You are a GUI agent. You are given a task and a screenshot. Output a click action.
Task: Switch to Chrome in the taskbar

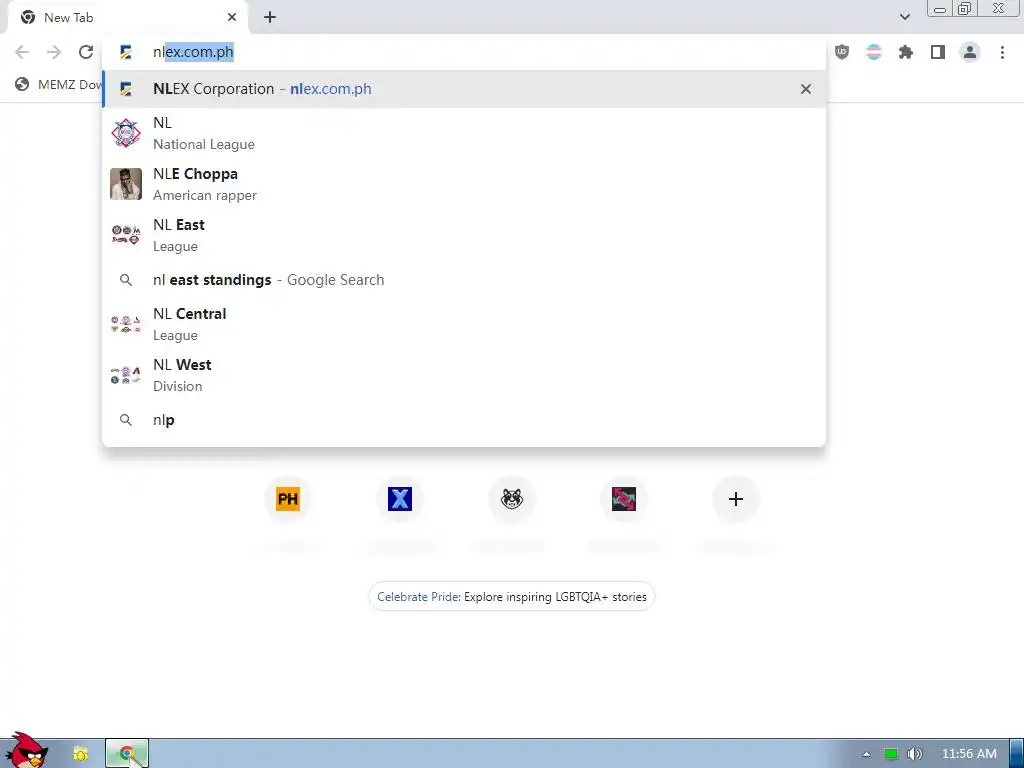click(x=127, y=754)
